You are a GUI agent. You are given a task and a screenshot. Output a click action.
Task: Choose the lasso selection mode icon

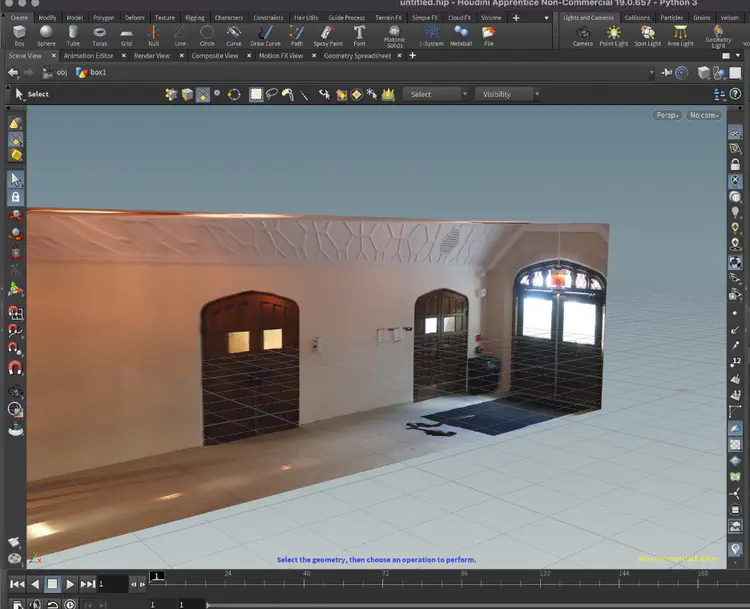[x=272, y=94]
